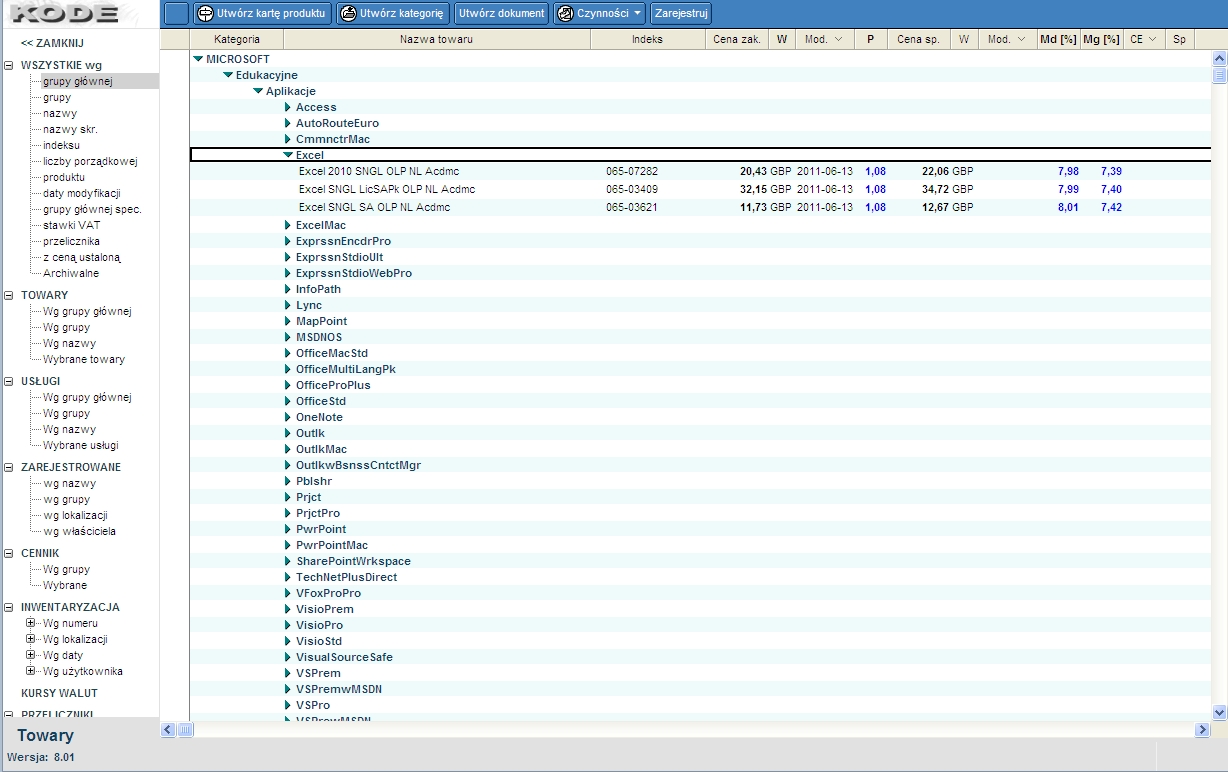Open the Mod. dropdown right of Cena sp.
Screen dimensions: 1228x772
click(1022, 39)
